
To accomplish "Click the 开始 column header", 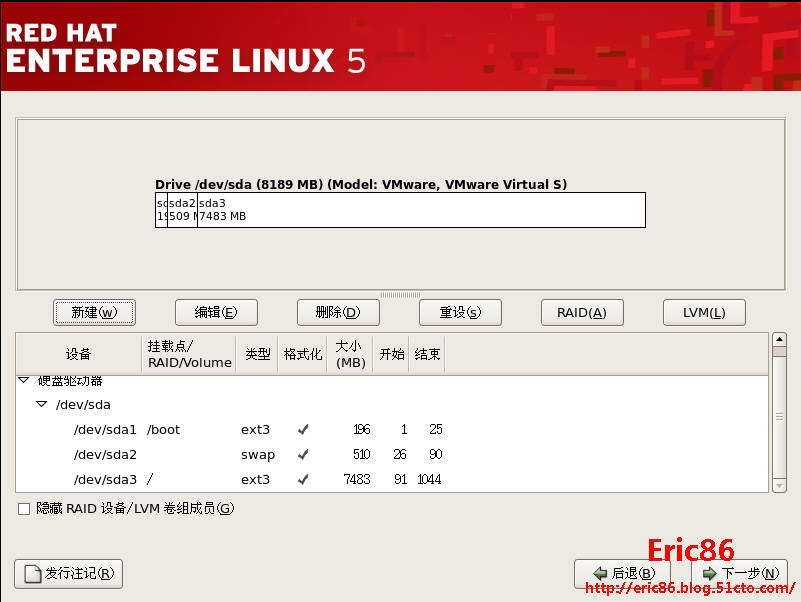I will [391, 354].
